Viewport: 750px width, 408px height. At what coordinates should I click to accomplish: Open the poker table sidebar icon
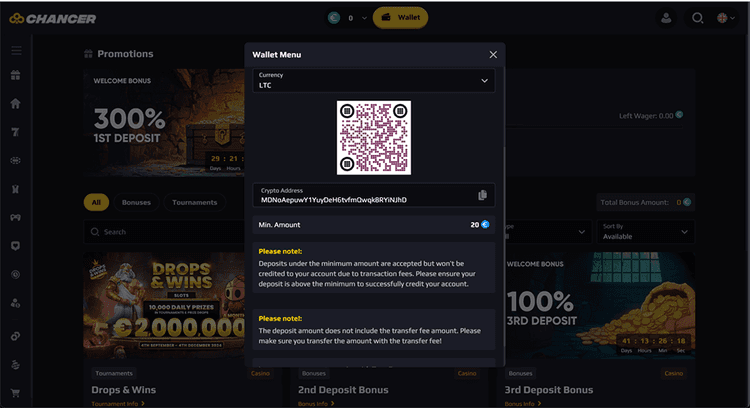coord(16,161)
